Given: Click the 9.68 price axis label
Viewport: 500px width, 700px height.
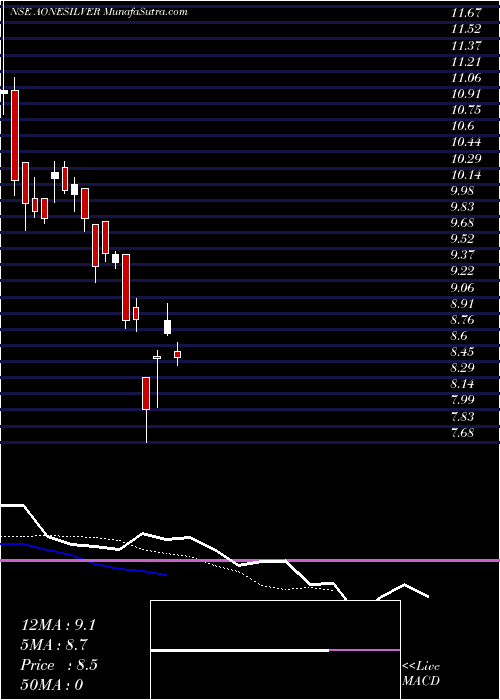Looking at the screenshot, I should (463, 223).
